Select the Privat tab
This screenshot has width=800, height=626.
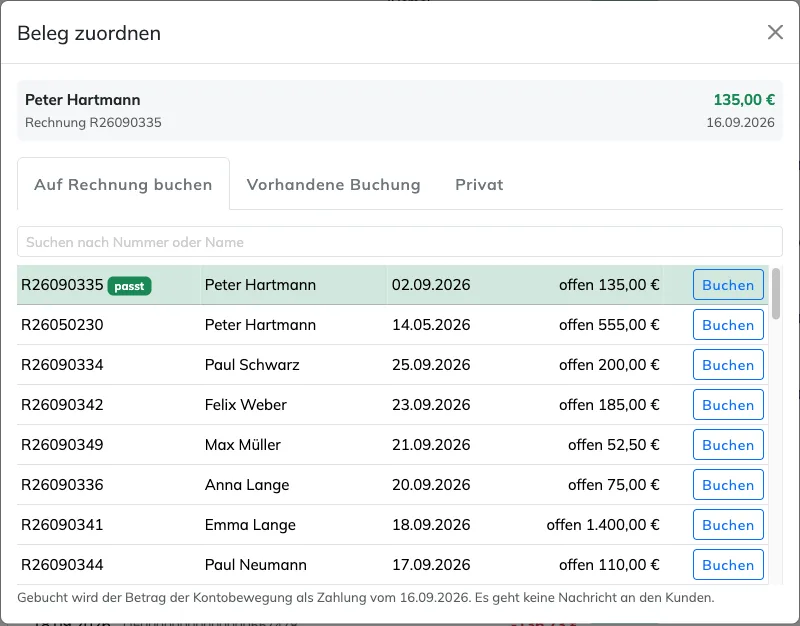(479, 184)
